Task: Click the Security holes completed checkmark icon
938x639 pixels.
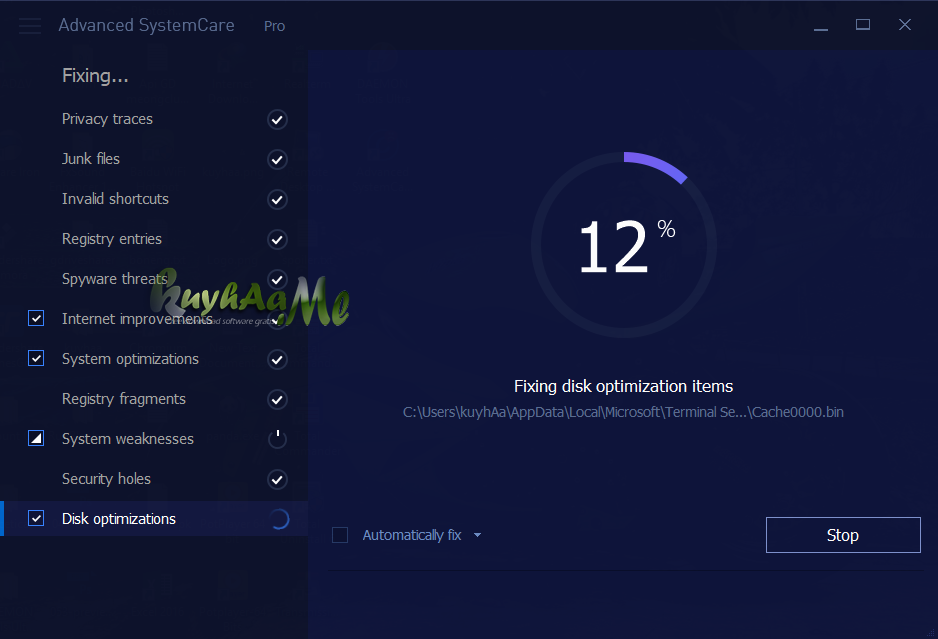Action: [277, 479]
